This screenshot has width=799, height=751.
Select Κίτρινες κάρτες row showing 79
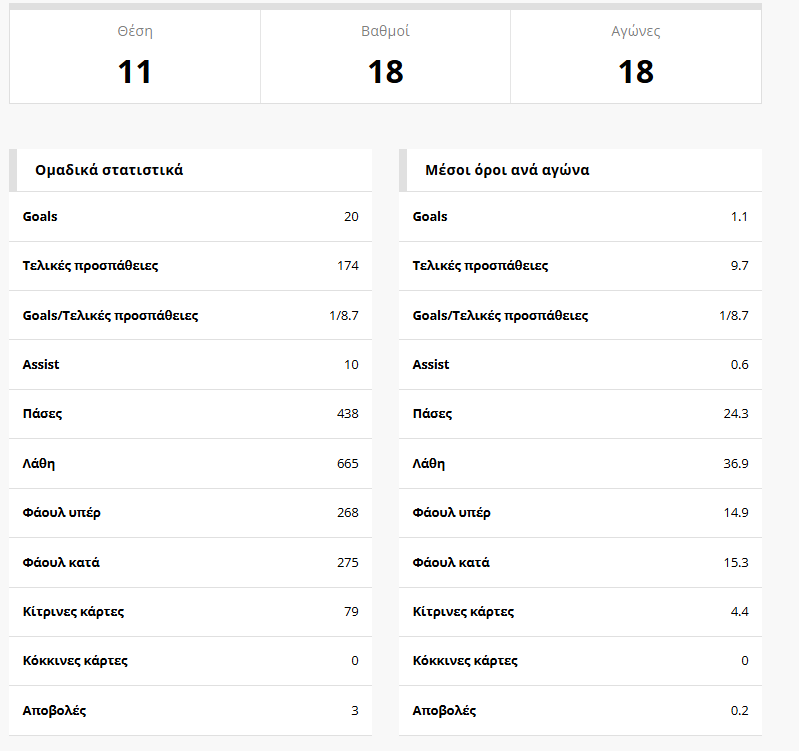pos(190,612)
